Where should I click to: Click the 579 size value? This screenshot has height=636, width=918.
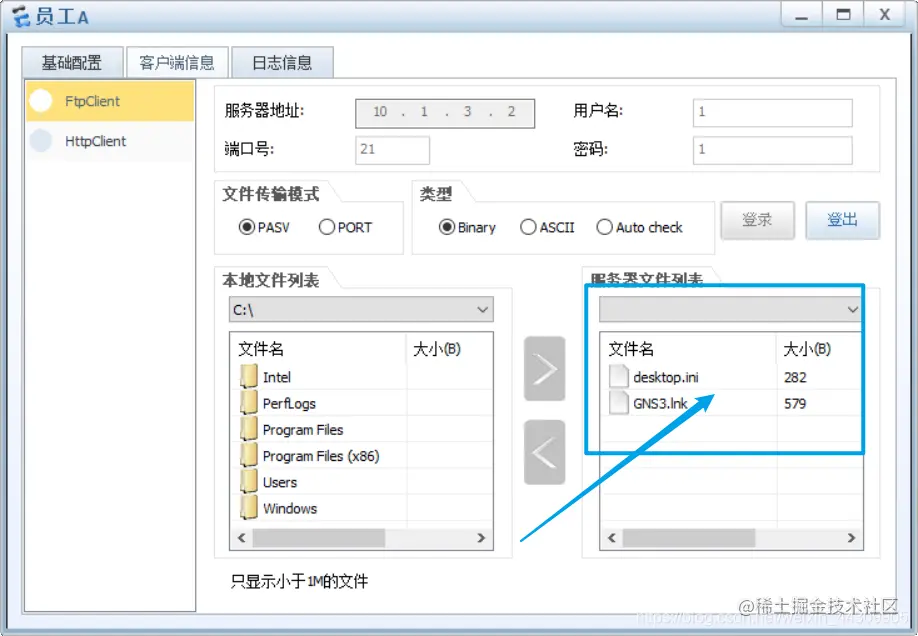(x=795, y=404)
